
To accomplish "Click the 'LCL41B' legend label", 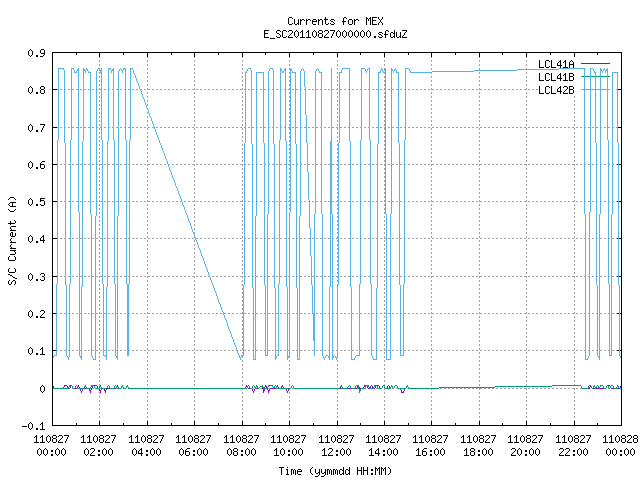I will coord(556,77).
